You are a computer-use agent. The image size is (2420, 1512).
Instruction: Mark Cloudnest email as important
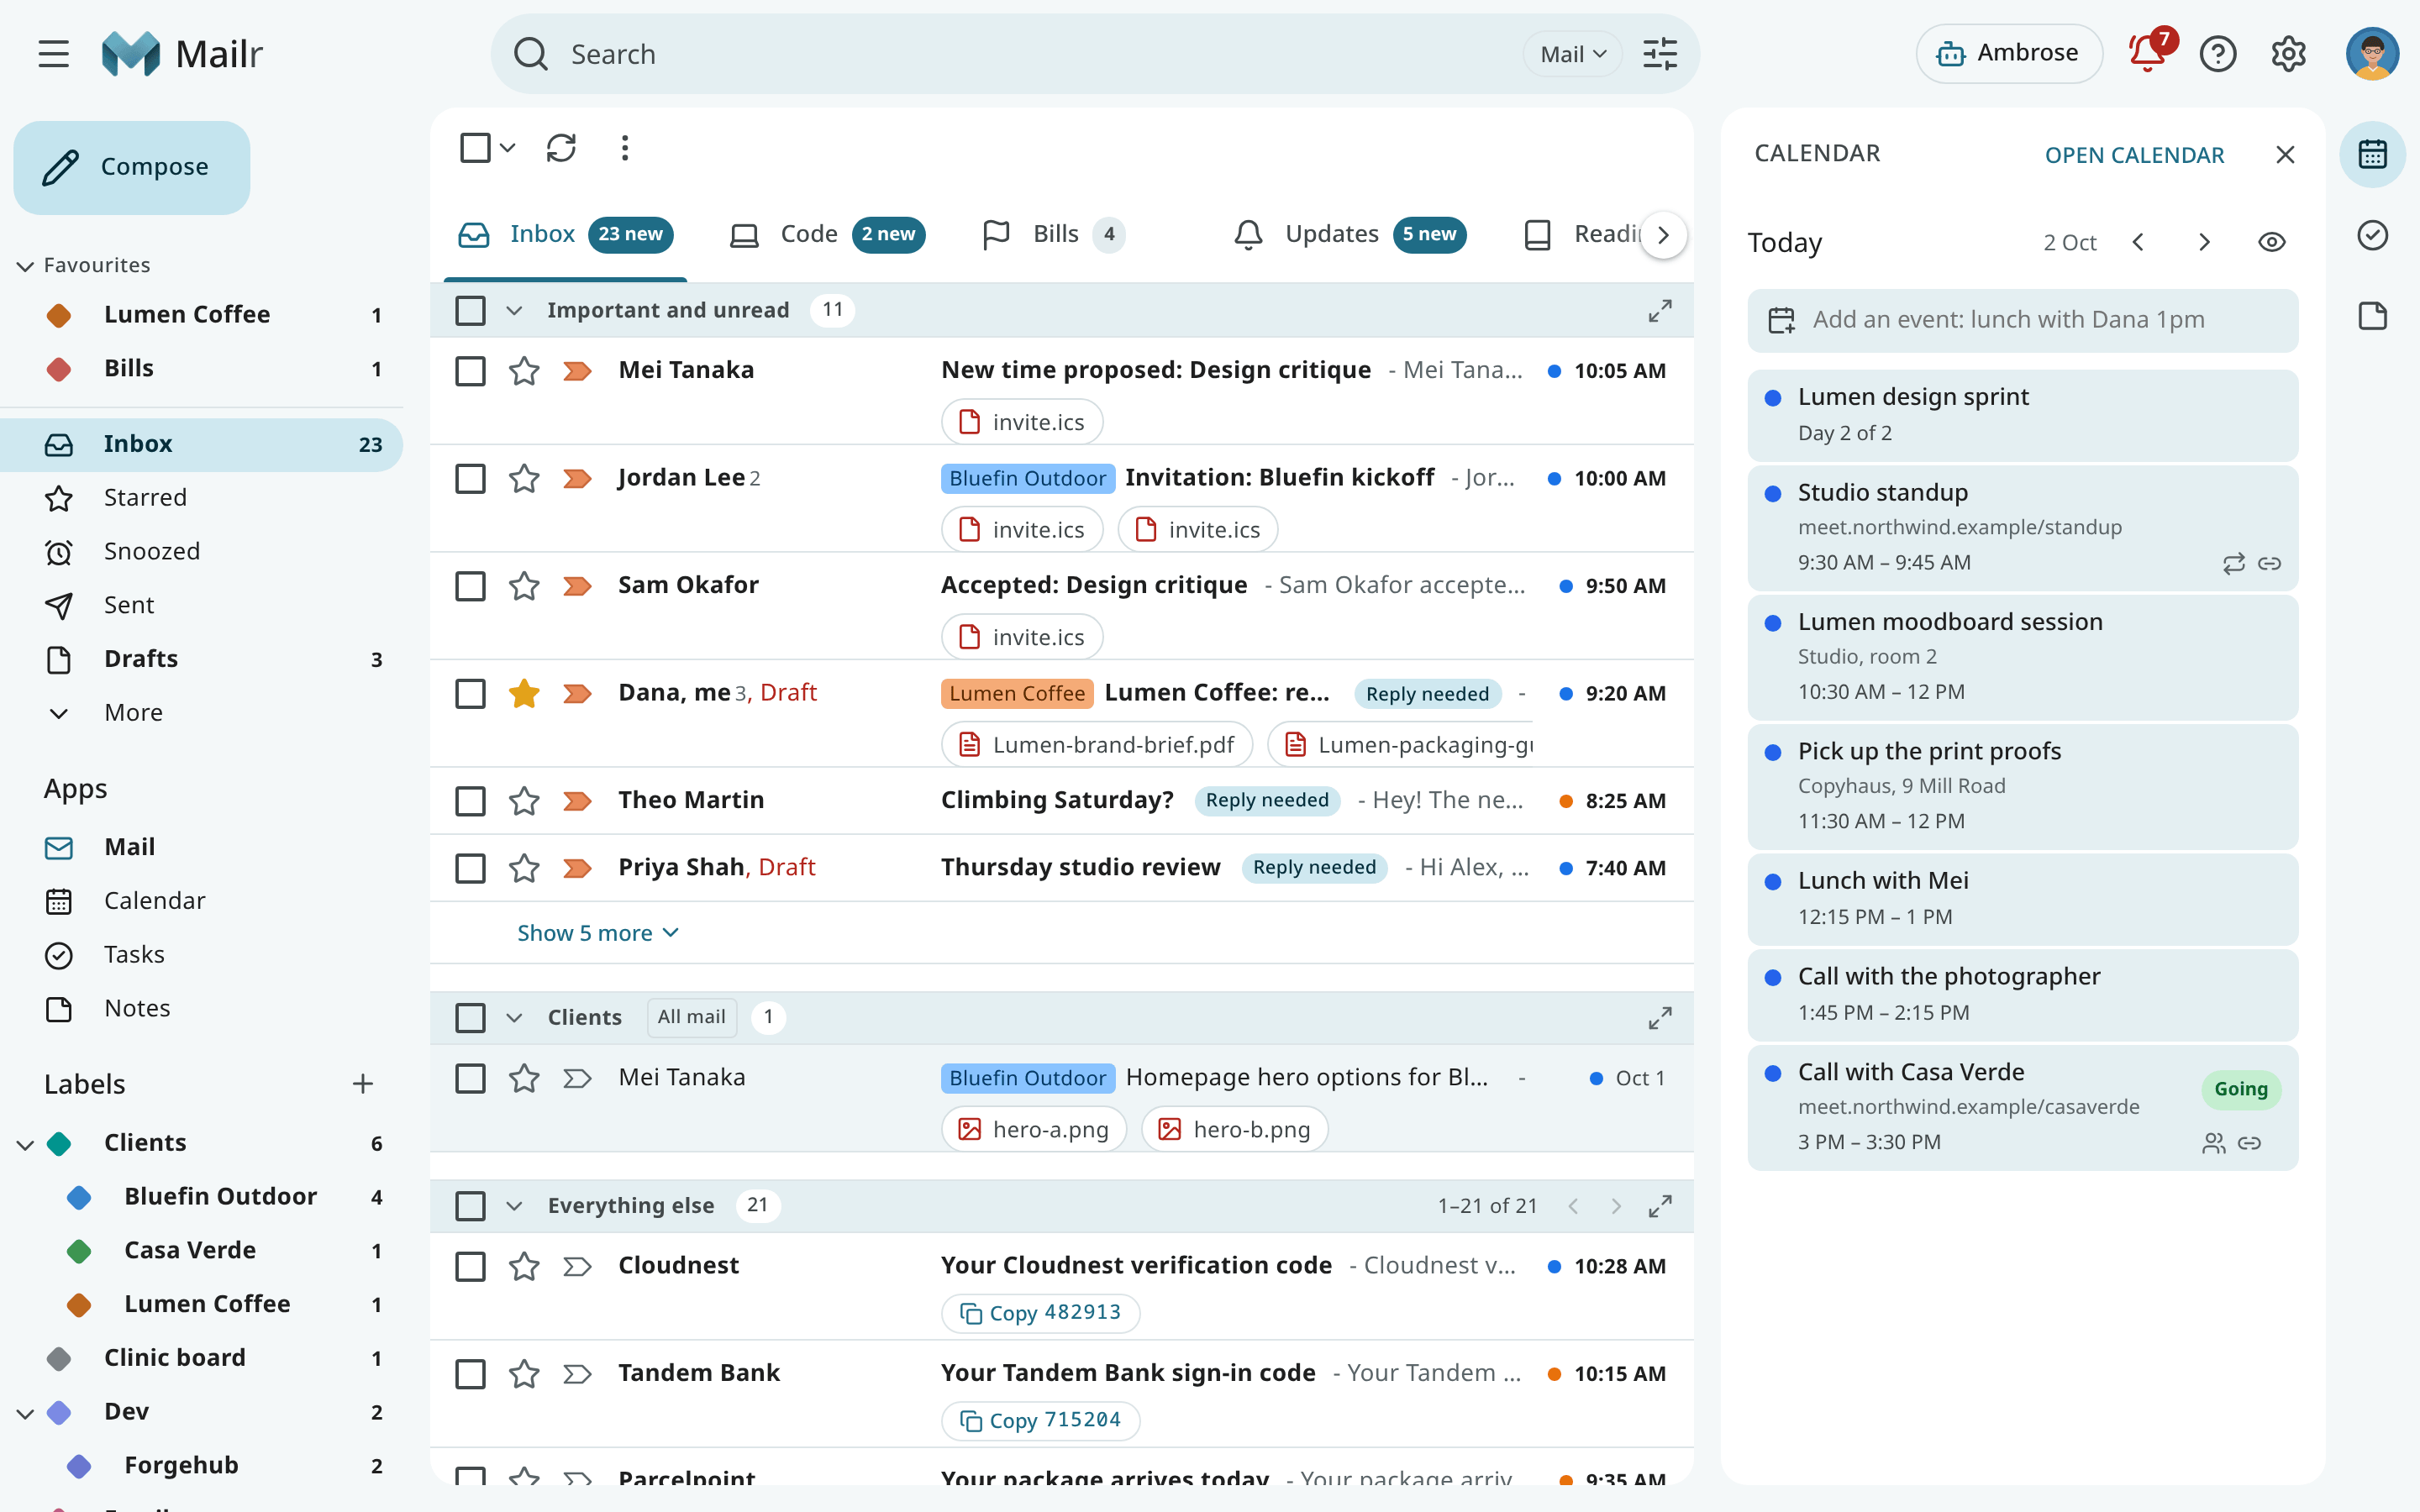point(577,1267)
